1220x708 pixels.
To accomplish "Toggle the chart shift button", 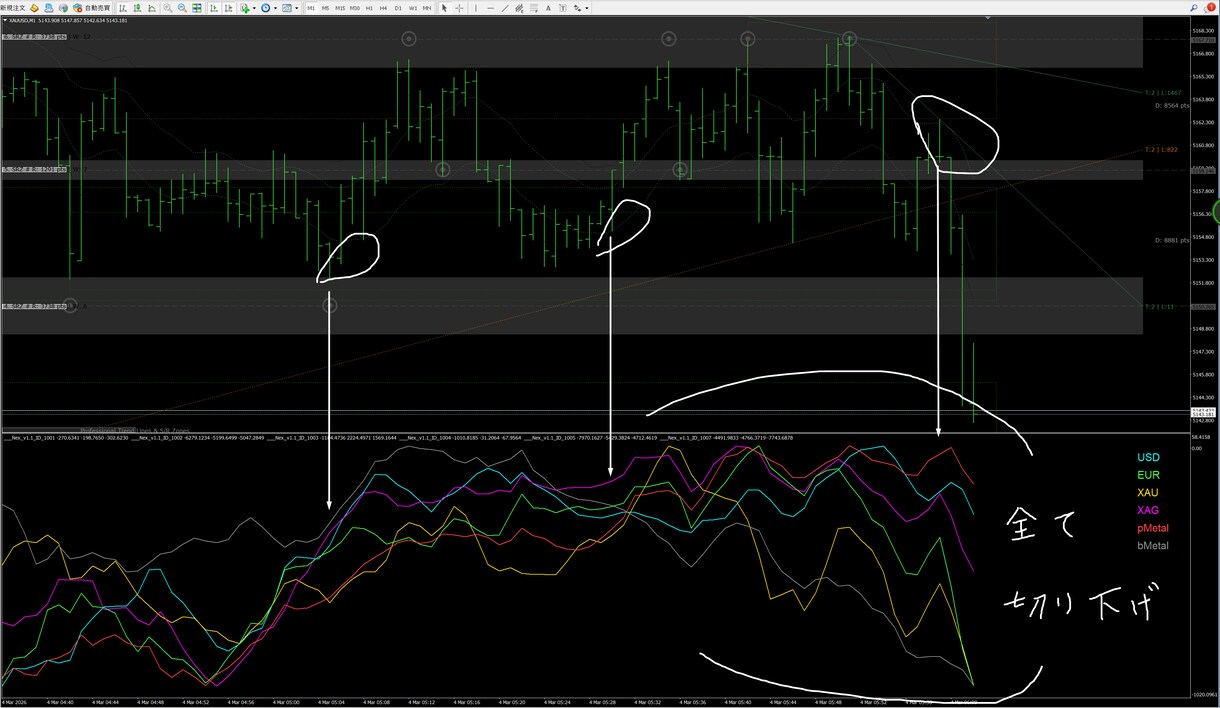I will tap(229, 8).
